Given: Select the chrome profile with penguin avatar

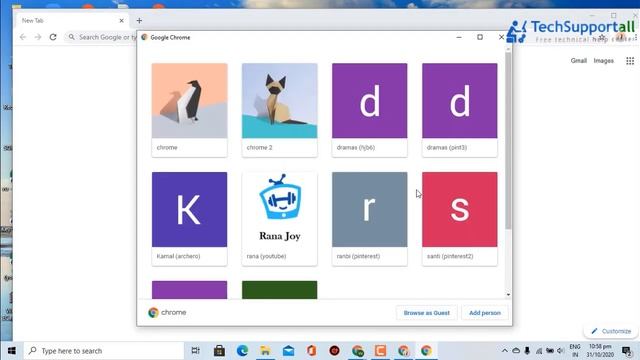Looking at the screenshot, I should [189, 110].
